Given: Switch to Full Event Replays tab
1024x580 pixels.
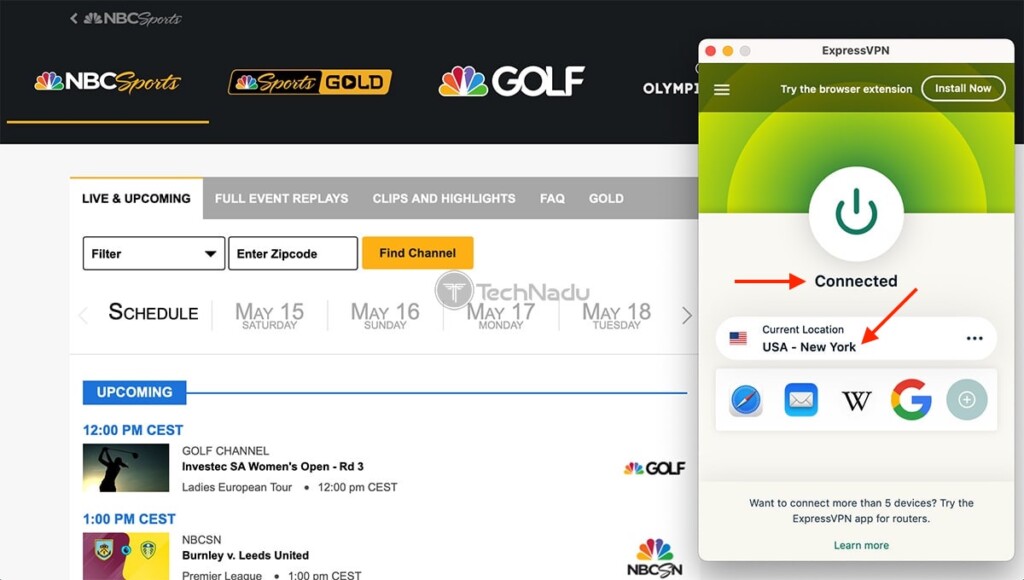Looking at the screenshot, I should pyautogui.click(x=281, y=199).
